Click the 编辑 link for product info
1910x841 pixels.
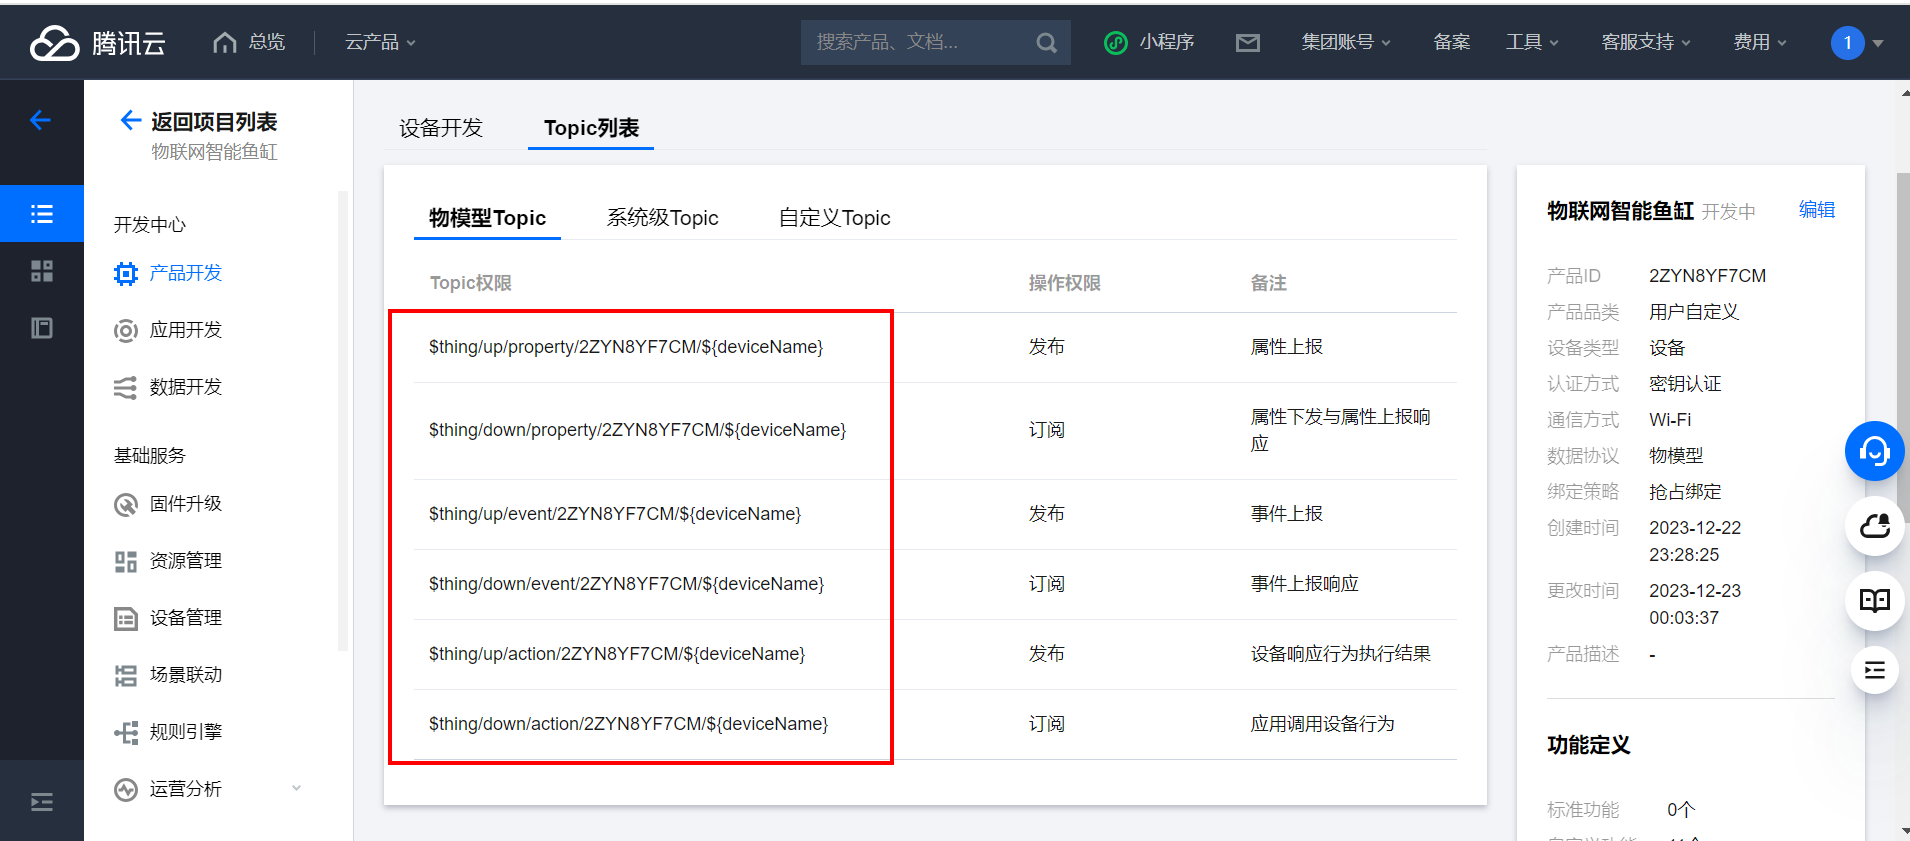coord(1816,210)
